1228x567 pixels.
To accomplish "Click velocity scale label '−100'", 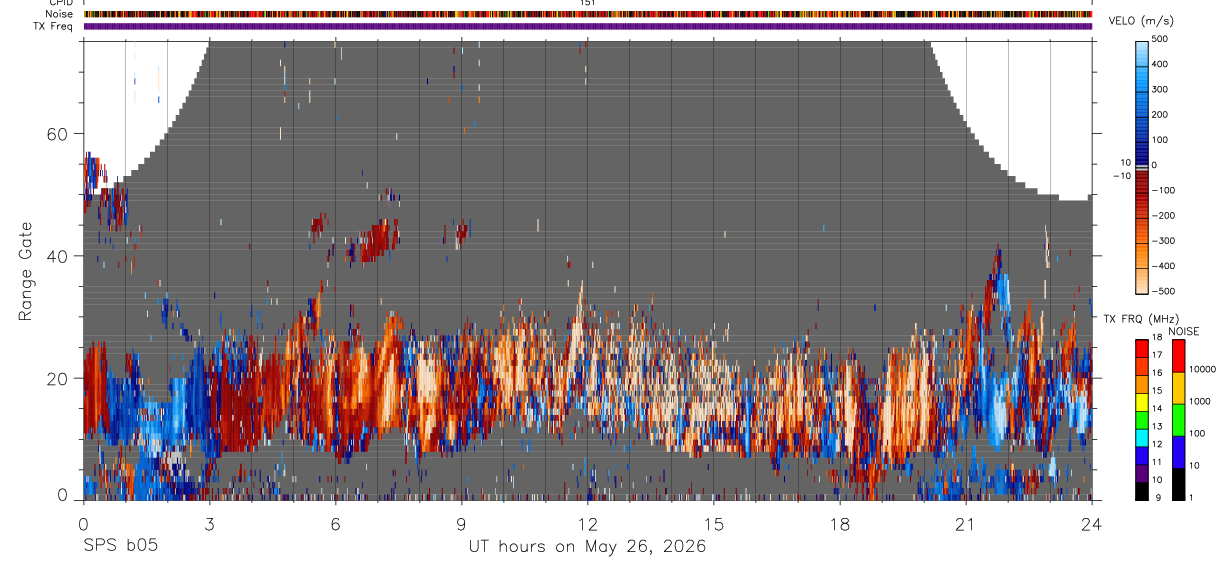I will pyautogui.click(x=1162, y=190).
